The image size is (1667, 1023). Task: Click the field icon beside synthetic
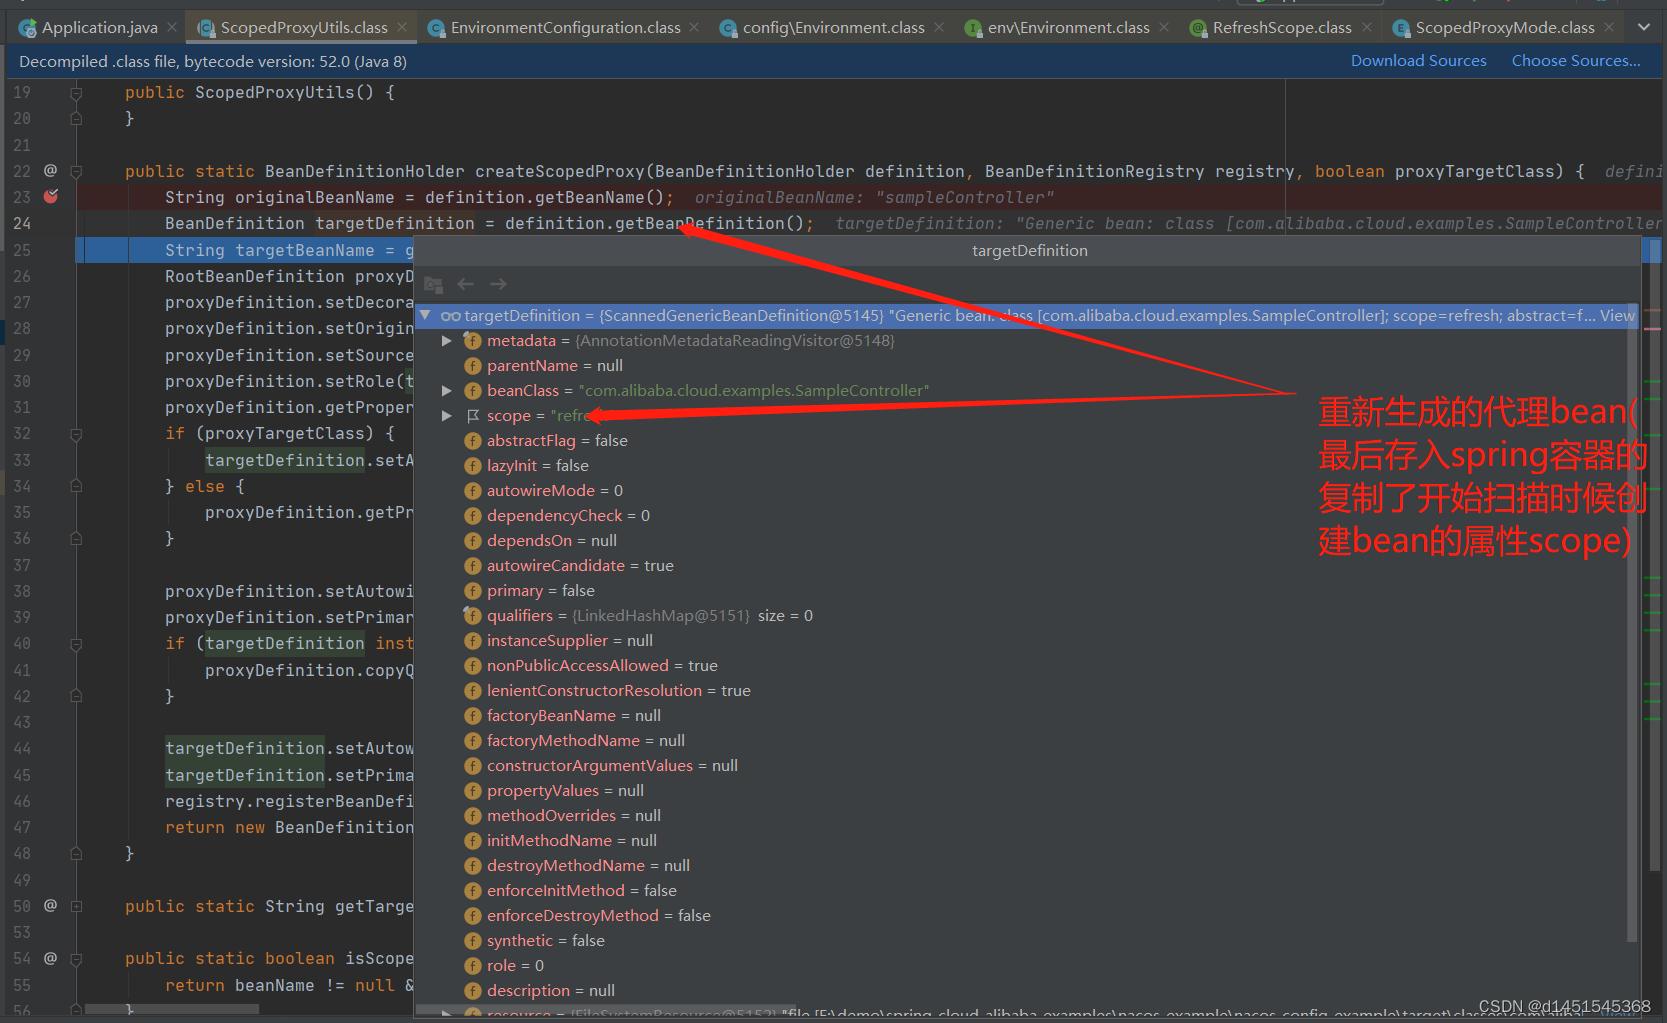point(473,941)
